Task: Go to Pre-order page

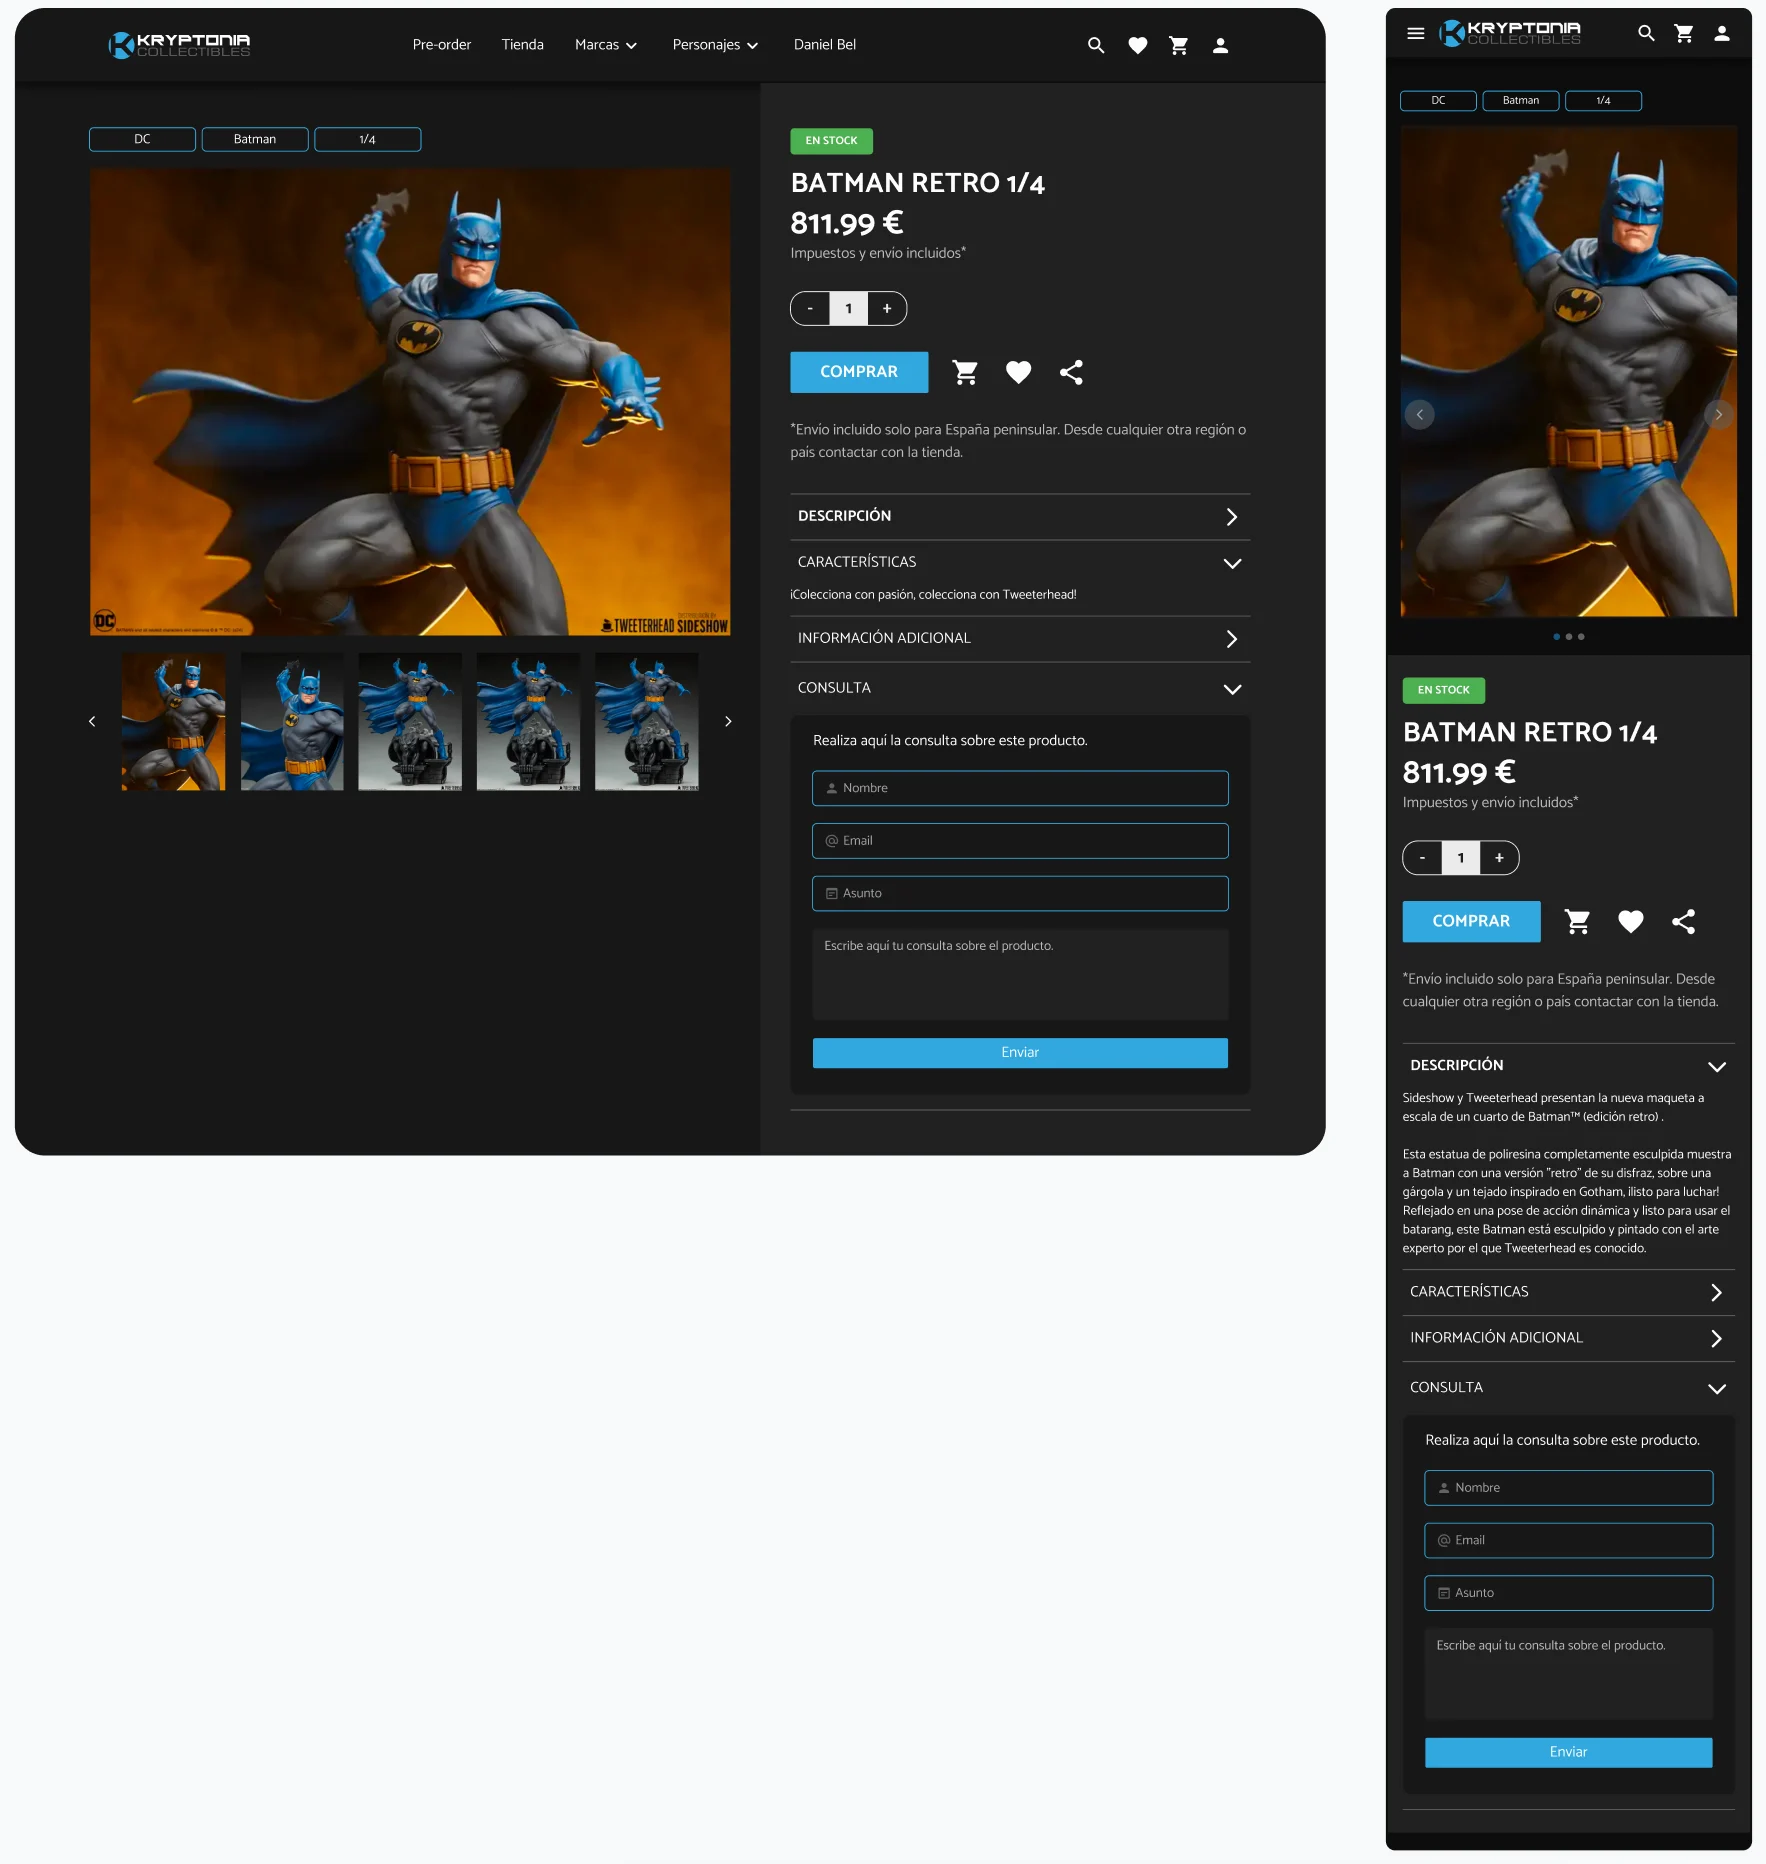Action: coord(442,45)
